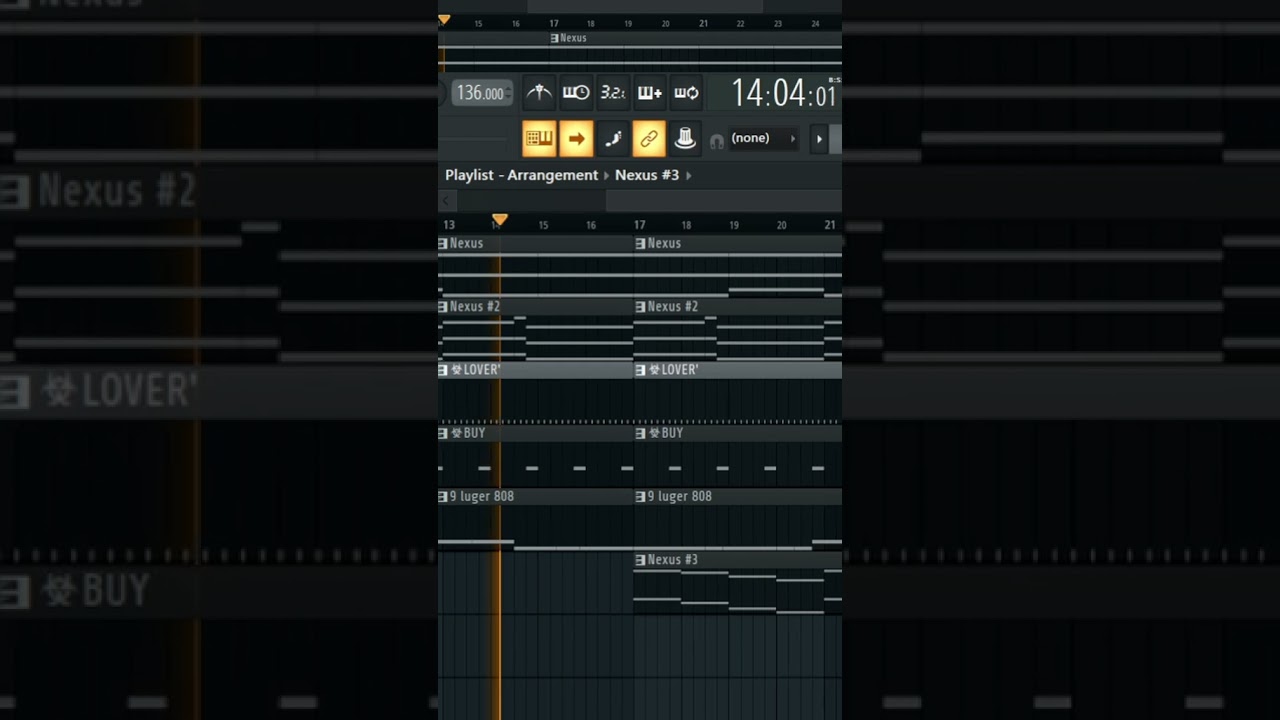Click the orange playhead marker on playlist ruler
Image resolution: width=1280 pixels, height=720 pixels.
(x=500, y=219)
